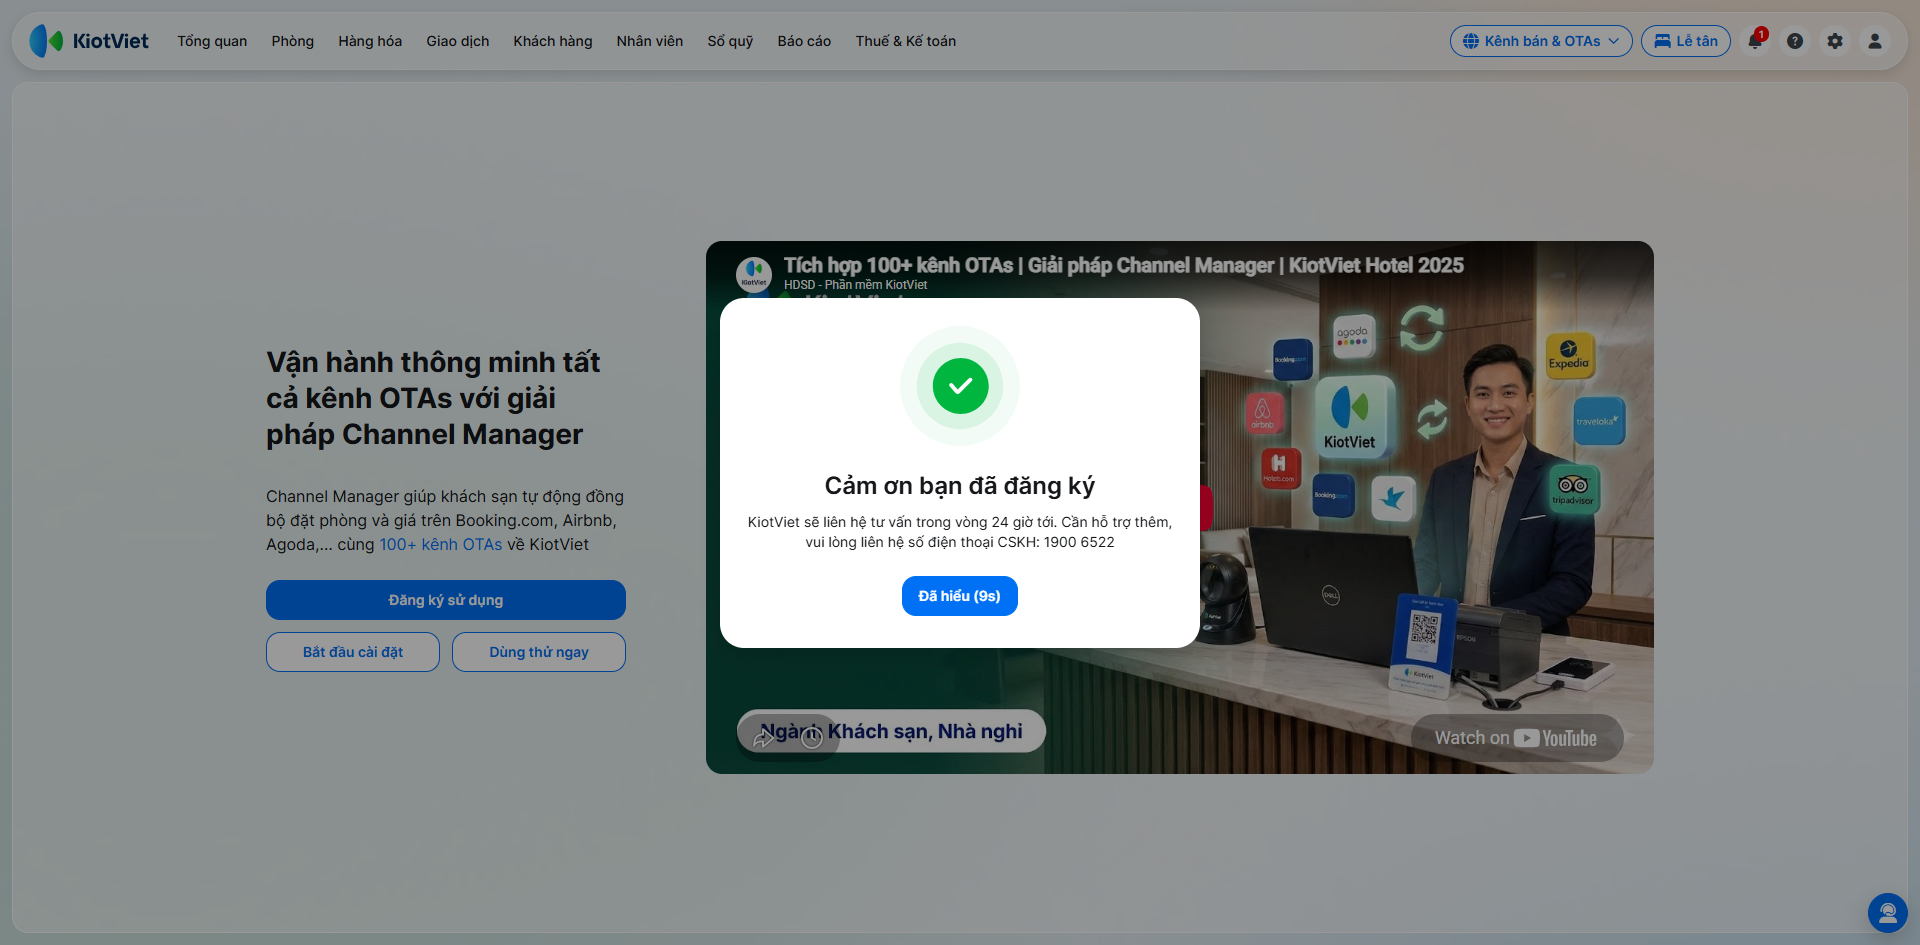Image resolution: width=1920 pixels, height=945 pixels.
Task: Confirm with the Đã hiểu button
Action: click(x=960, y=596)
